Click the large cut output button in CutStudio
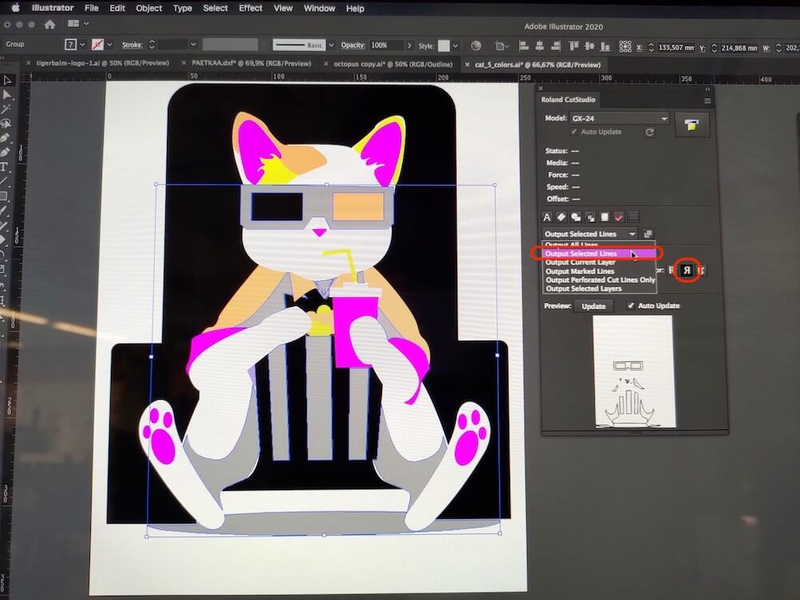This screenshot has height=600, width=800. point(691,123)
